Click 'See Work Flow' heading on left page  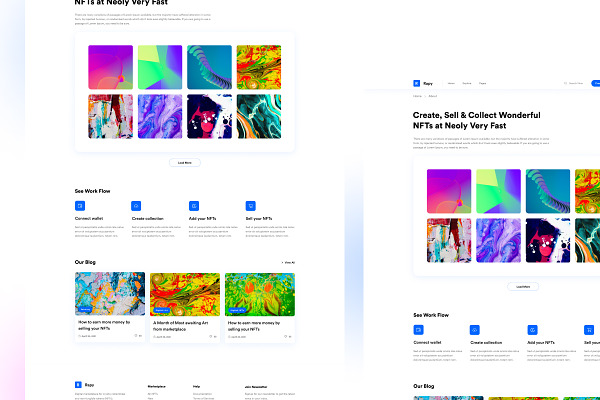pyautogui.click(x=92, y=191)
